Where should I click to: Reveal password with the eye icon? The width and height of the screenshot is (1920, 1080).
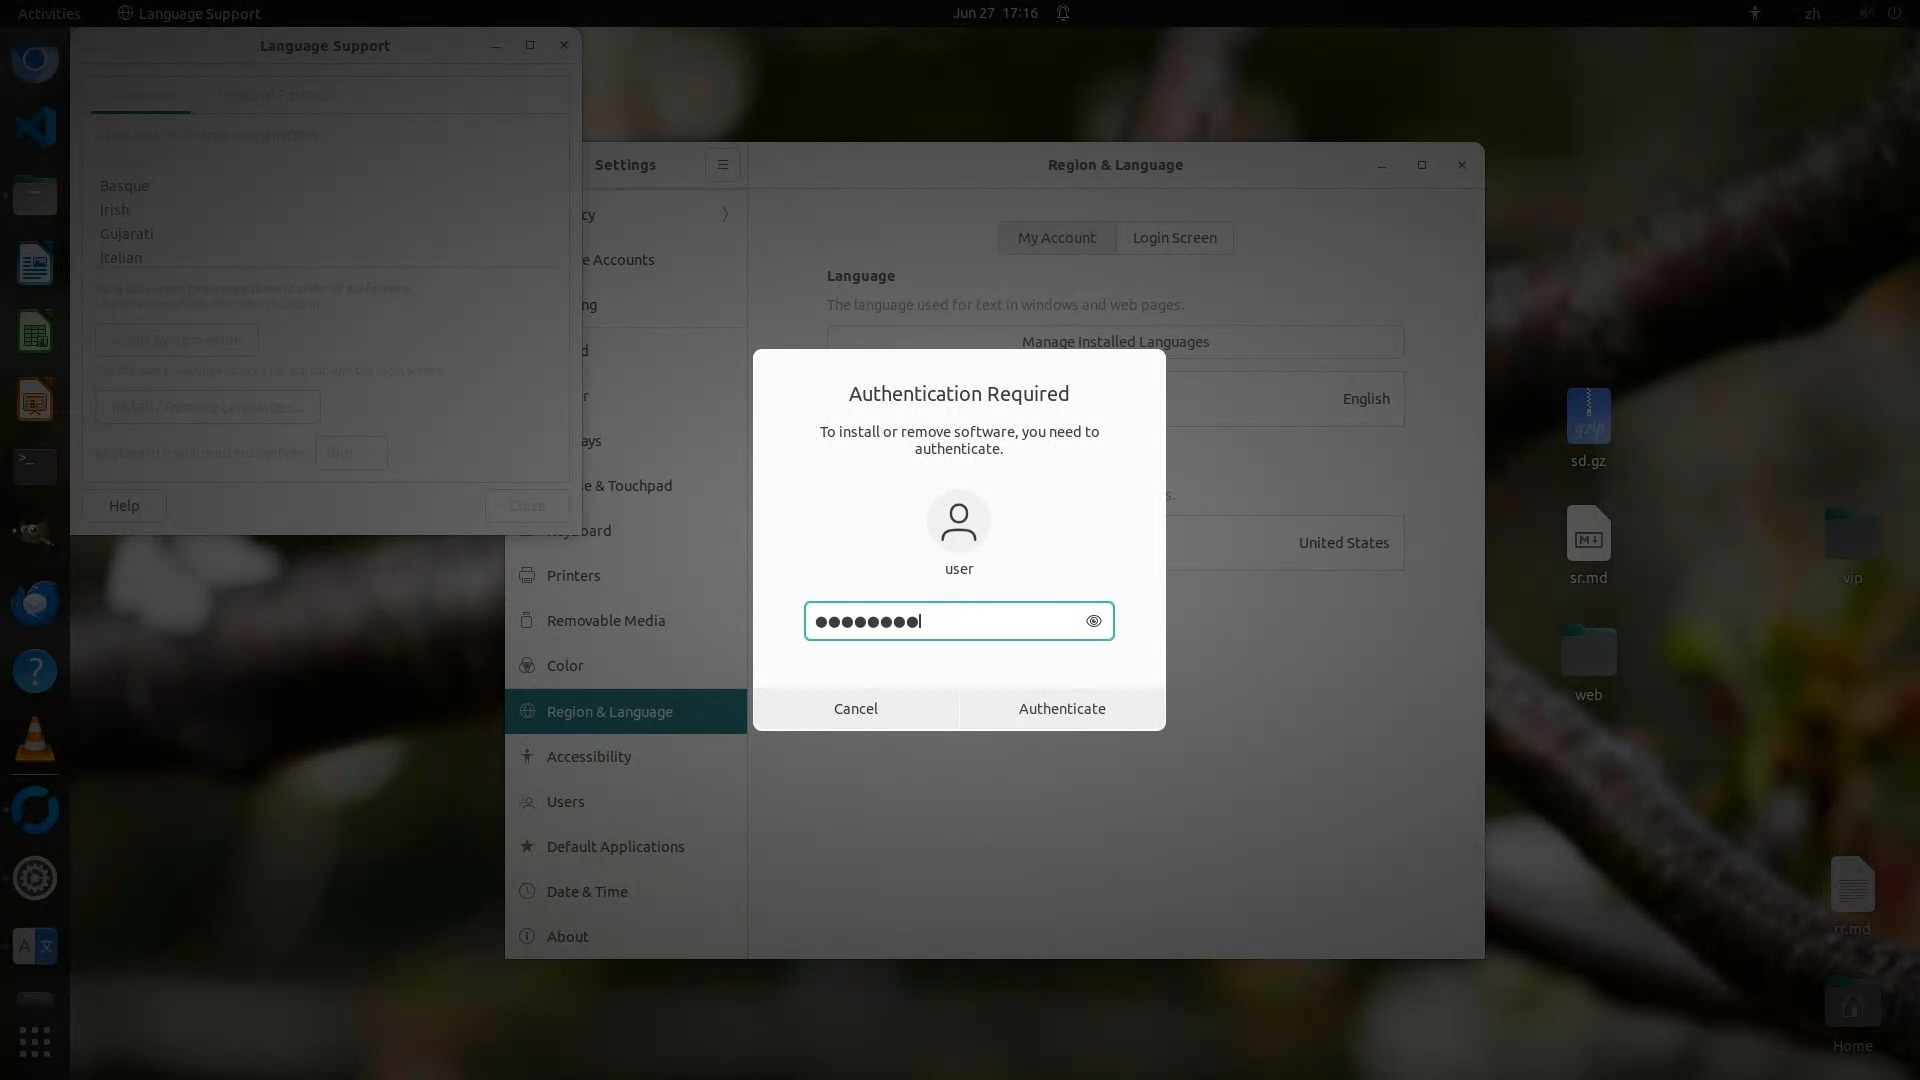[x=1093, y=621]
